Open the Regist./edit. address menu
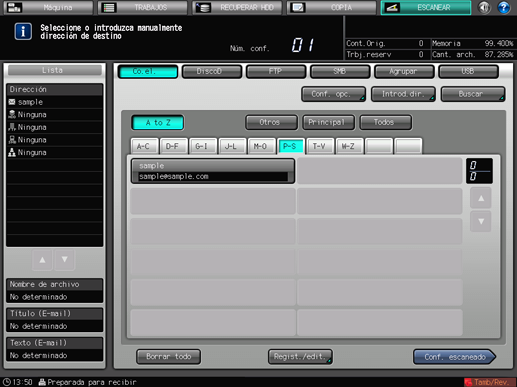Image resolution: width=517 pixels, height=387 pixels. click(x=300, y=357)
